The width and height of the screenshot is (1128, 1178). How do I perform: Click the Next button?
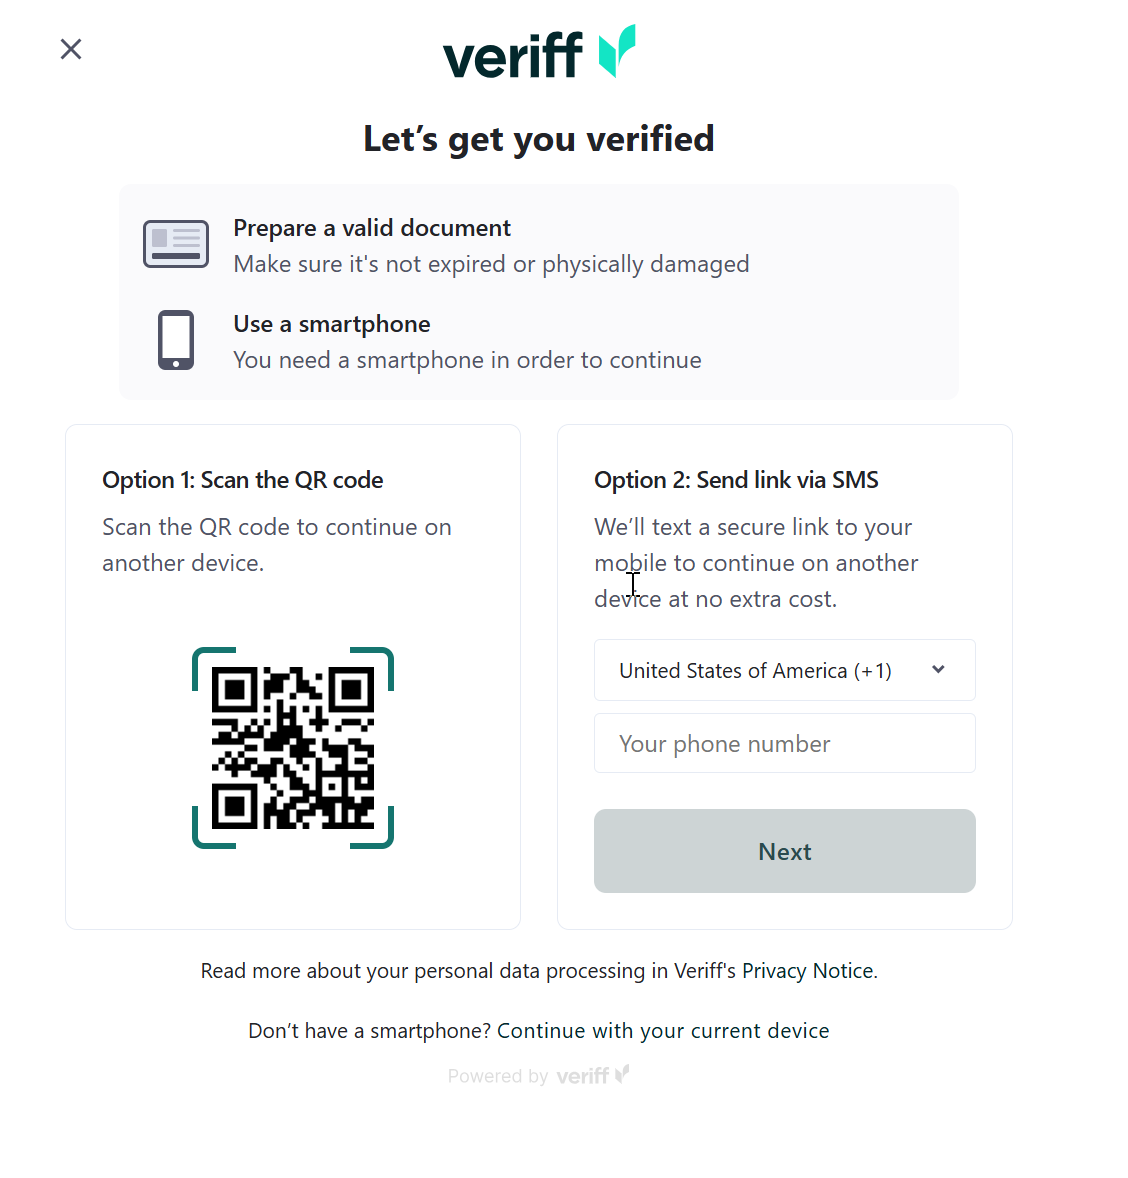(x=784, y=851)
